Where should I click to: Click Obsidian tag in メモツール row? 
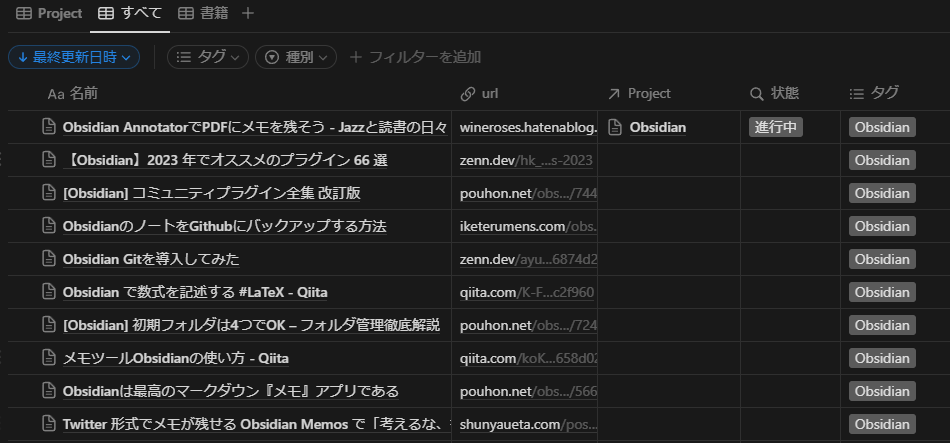point(882,358)
